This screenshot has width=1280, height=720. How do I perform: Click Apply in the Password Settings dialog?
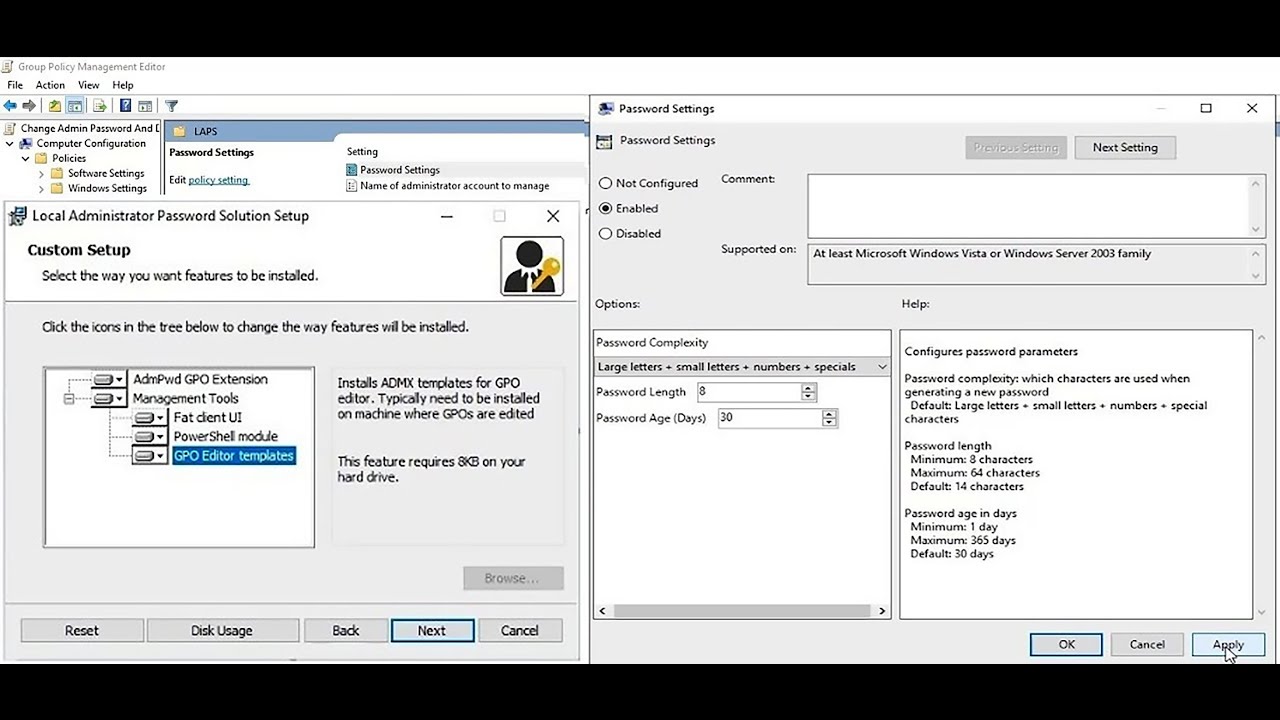tap(1228, 645)
